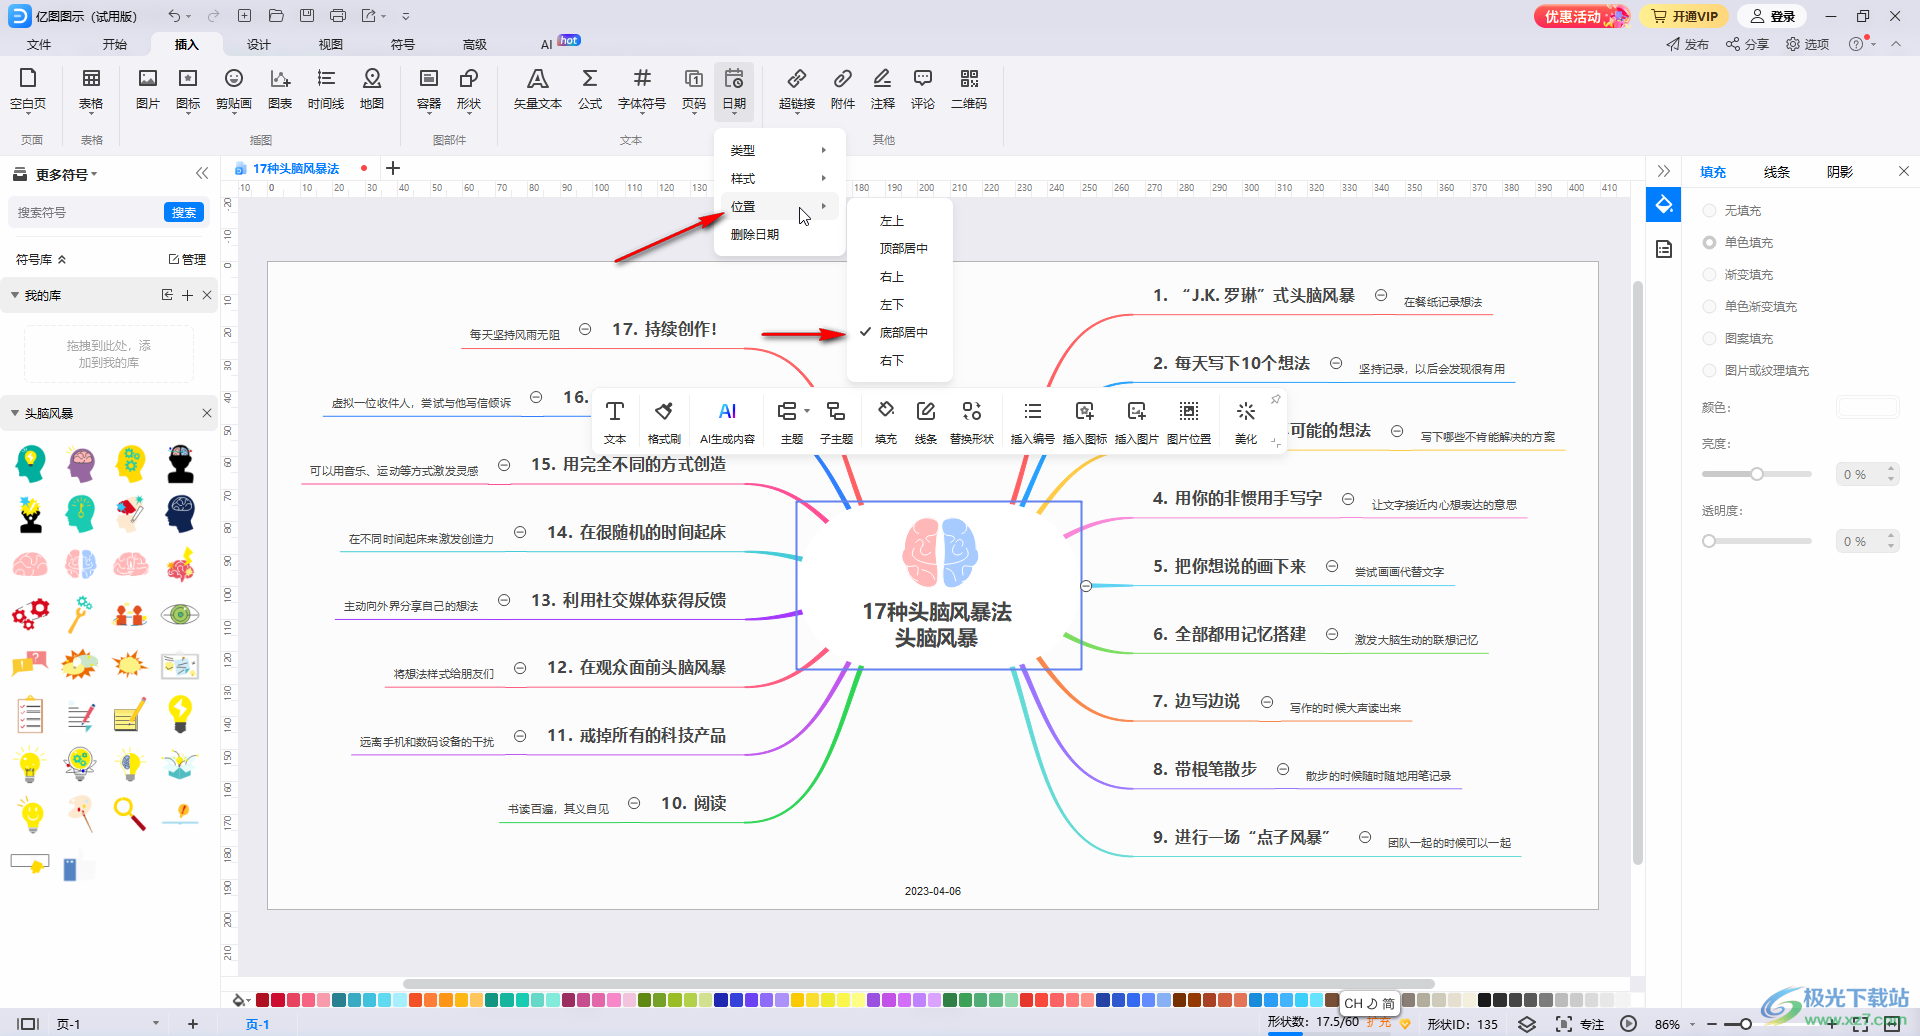This screenshot has height=1036, width=1920.
Task: Insert numbering (插入编号) from floating toolbar
Action: pos(1033,422)
